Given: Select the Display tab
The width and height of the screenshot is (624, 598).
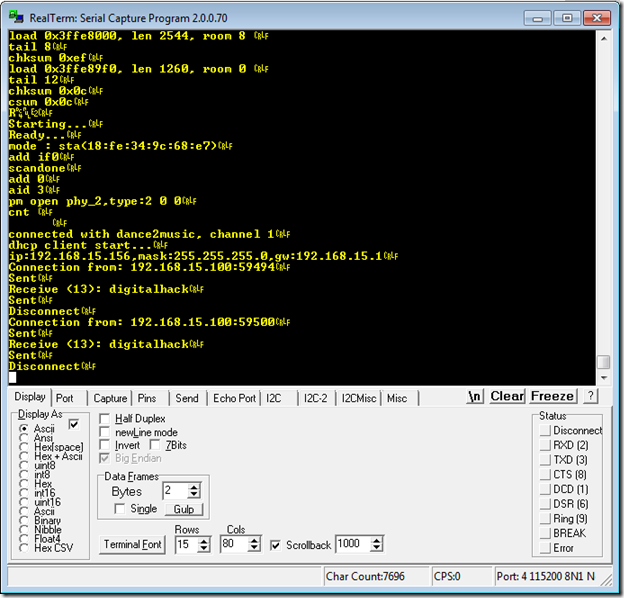Looking at the screenshot, I should pos(30,397).
